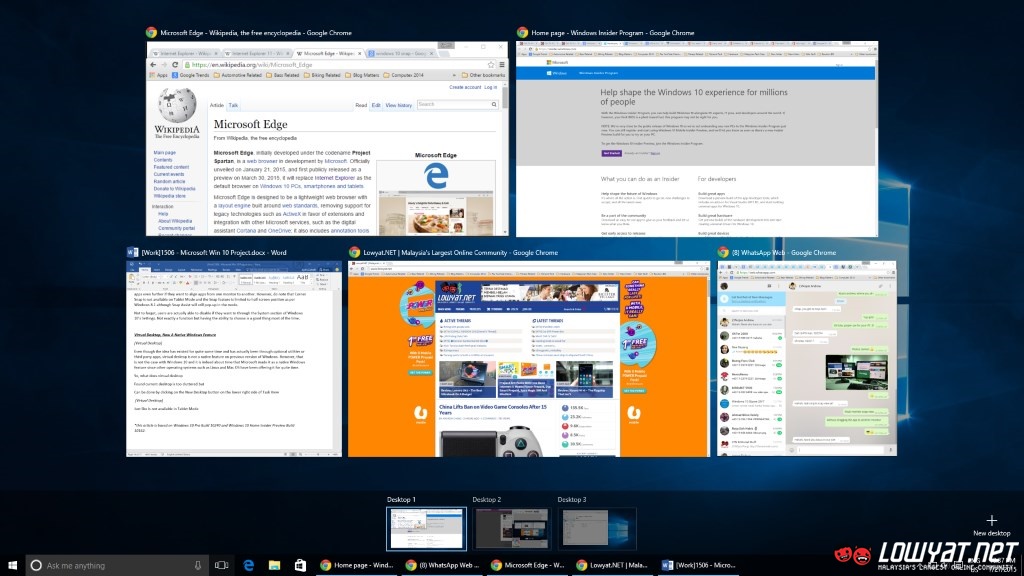The height and width of the screenshot is (576, 1024).
Task: Follow the Internet Explorer link in article
Action: (334, 178)
